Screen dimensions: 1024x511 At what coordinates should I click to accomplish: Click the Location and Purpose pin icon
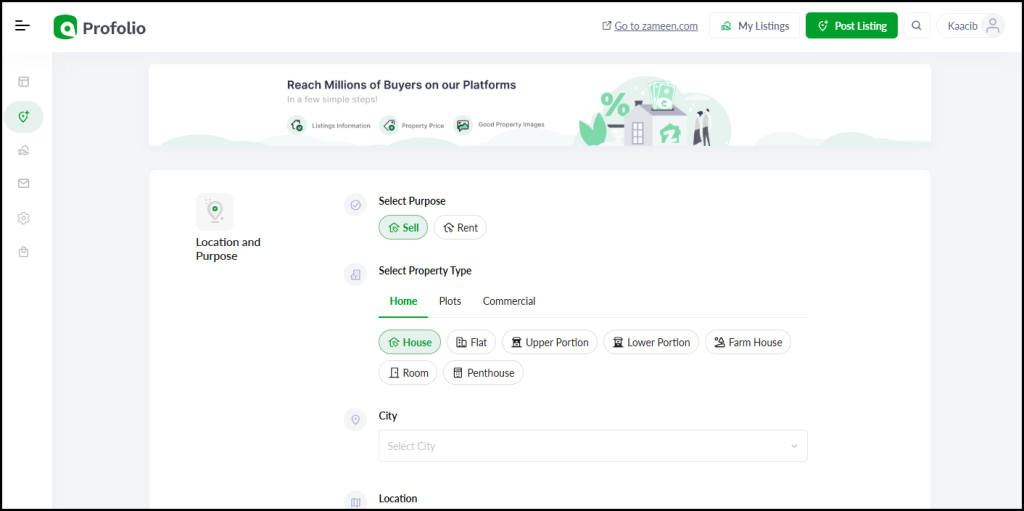tap(214, 212)
